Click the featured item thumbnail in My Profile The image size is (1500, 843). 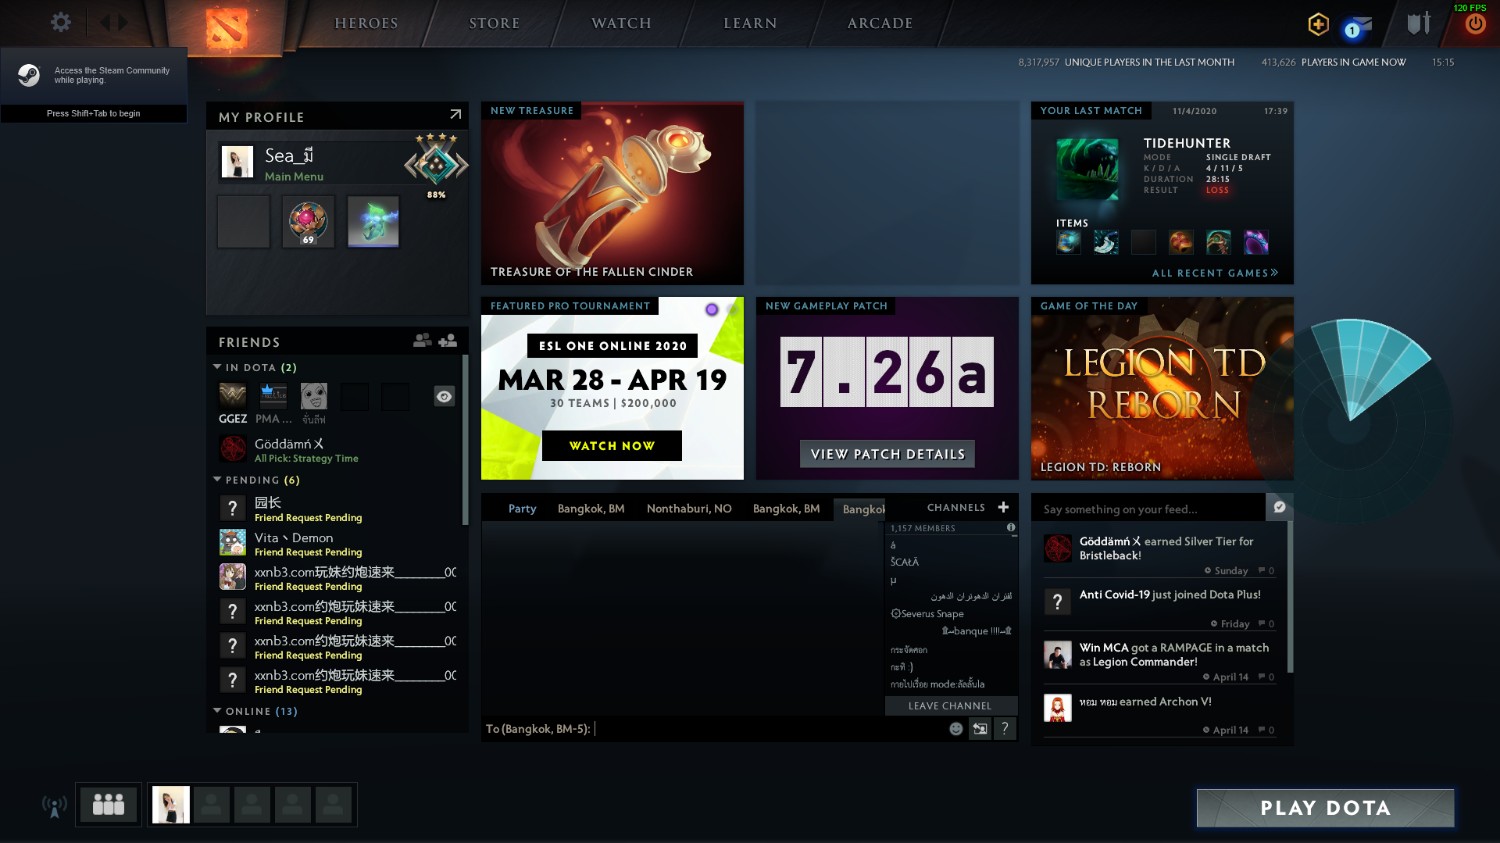pos(373,221)
